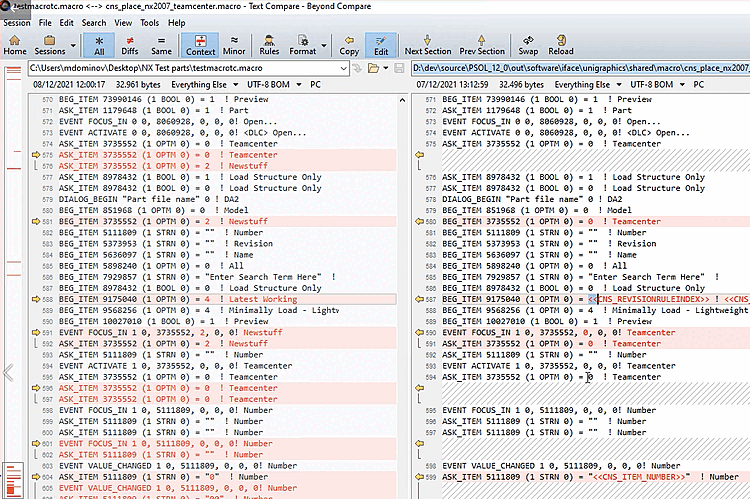The width and height of the screenshot is (750, 499).
Task: Jump to Prev Section
Action: click(480, 44)
